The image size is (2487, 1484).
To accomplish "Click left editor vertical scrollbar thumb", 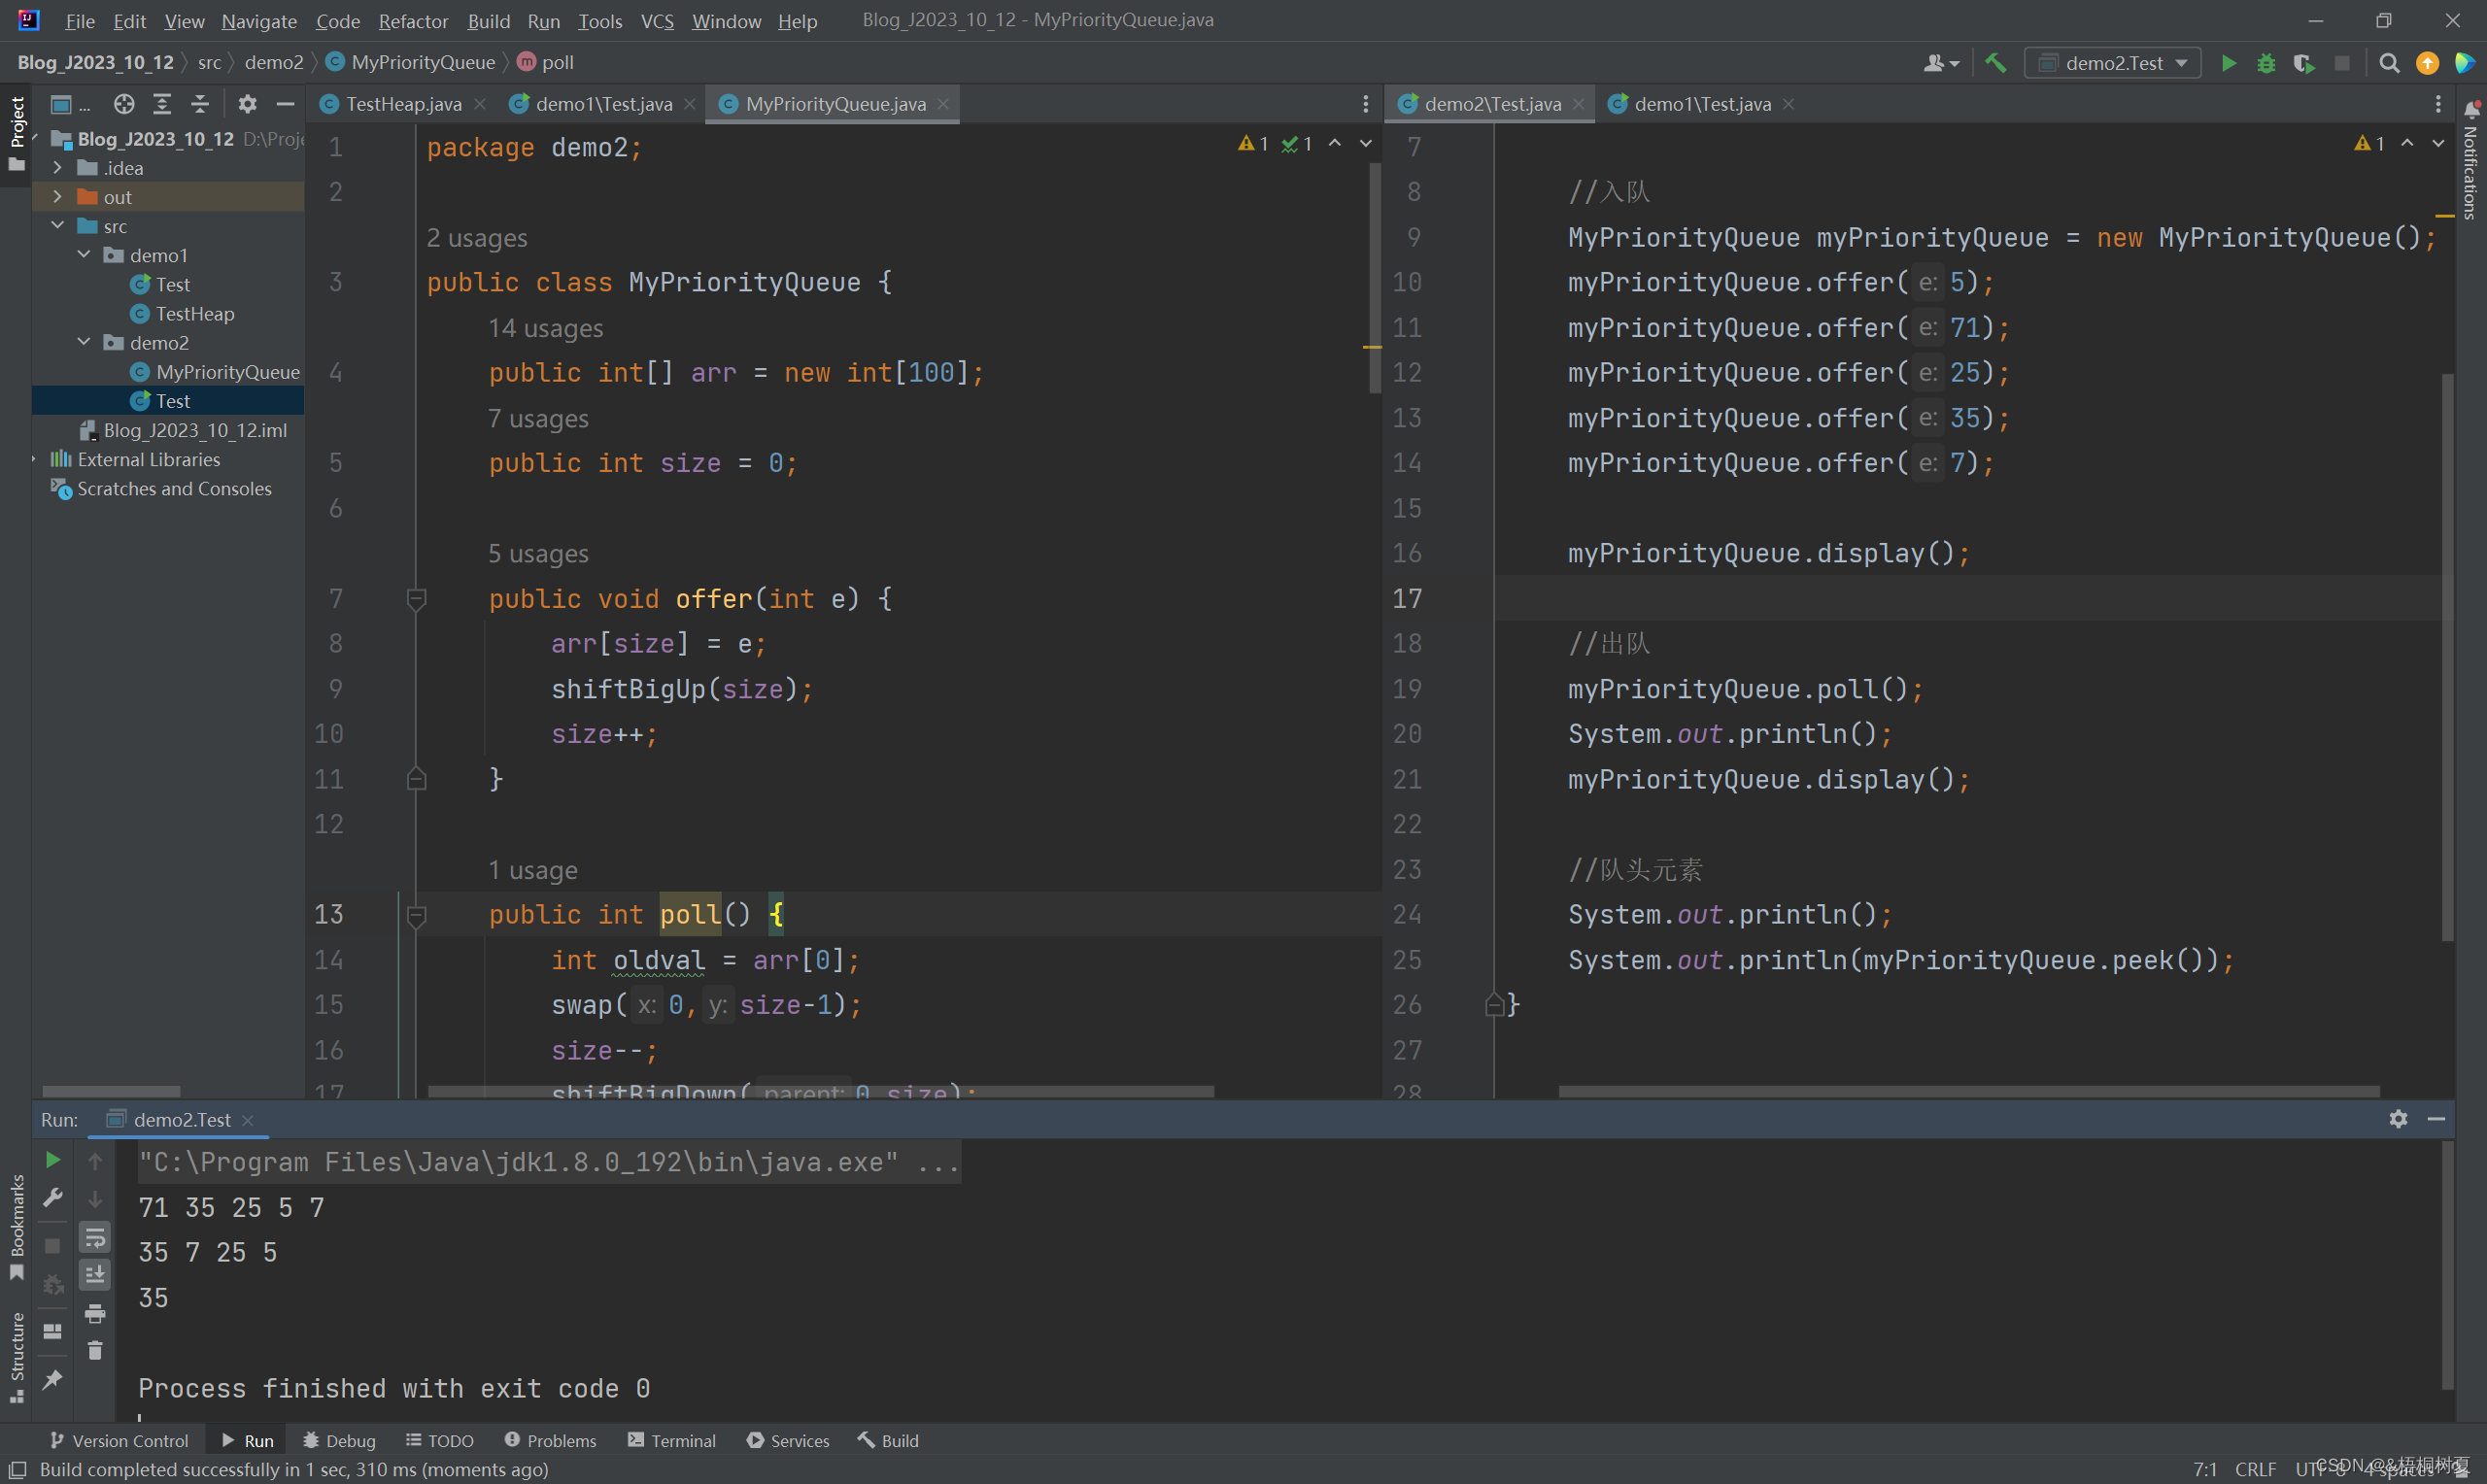I will coord(1375,277).
